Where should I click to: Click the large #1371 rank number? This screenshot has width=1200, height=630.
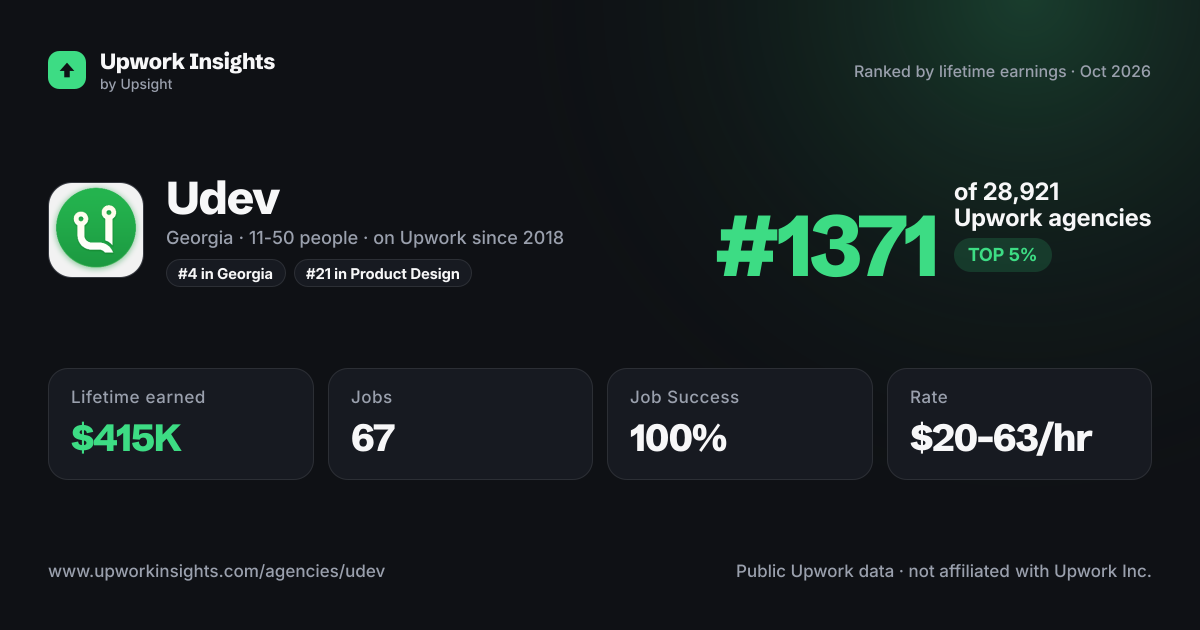coord(826,248)
